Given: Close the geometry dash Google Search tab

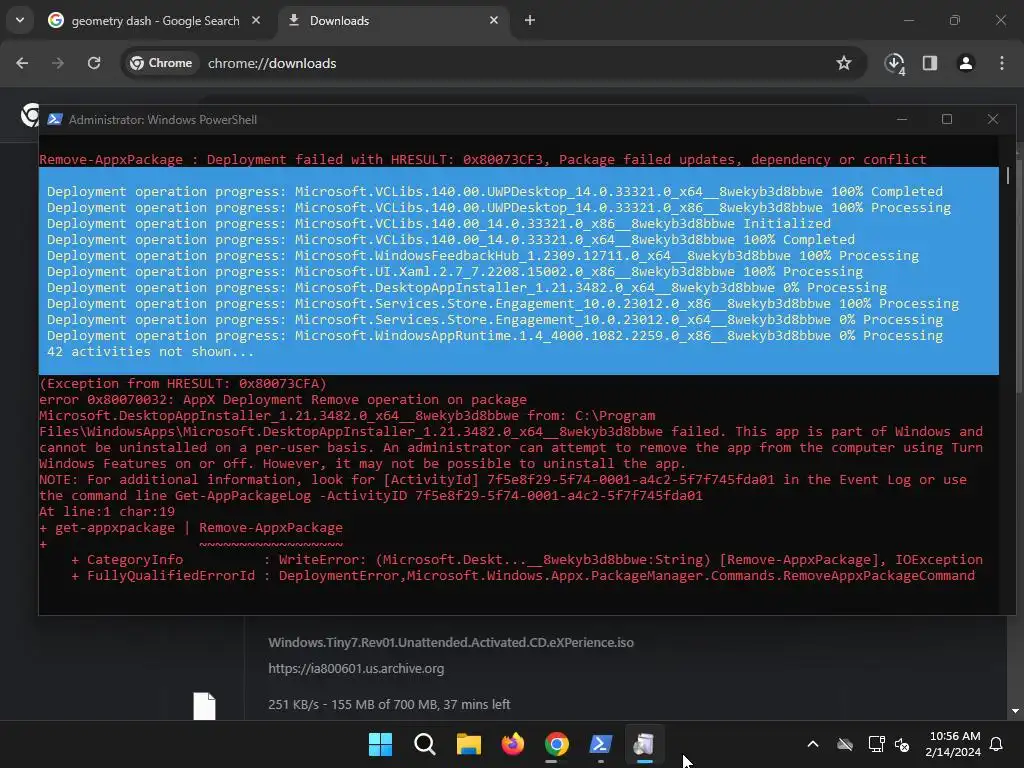Looking at the screenshot, I should [x=256, y=20].
